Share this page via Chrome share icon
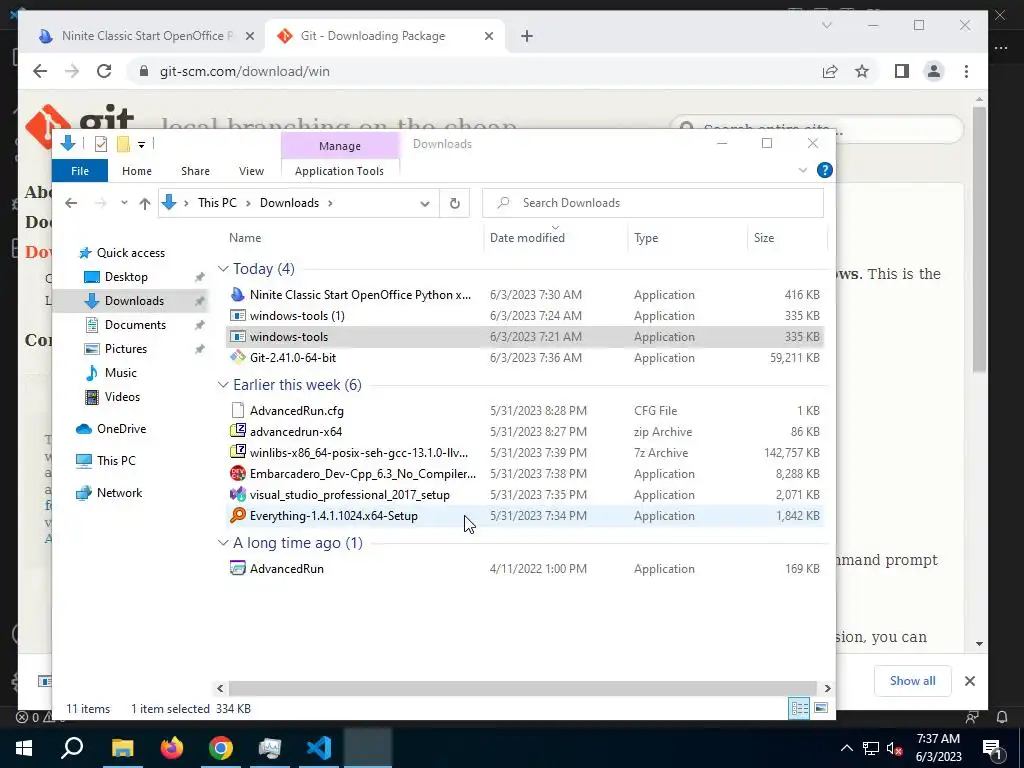The width and height of the screenshot is (1024, 768). 830,71
